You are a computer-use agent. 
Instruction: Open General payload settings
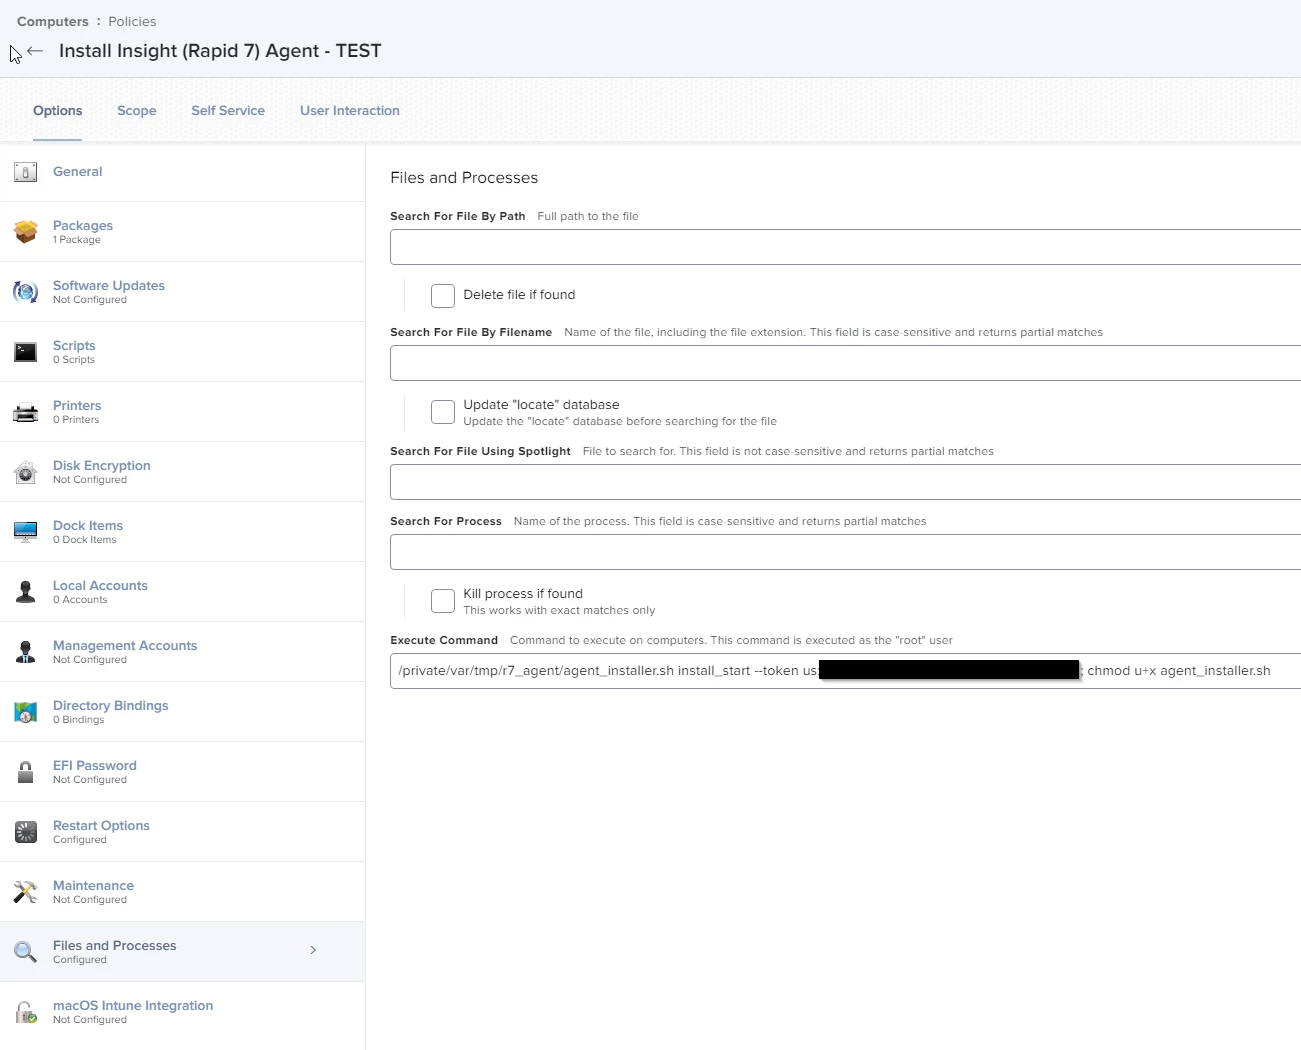pos(182,172)
